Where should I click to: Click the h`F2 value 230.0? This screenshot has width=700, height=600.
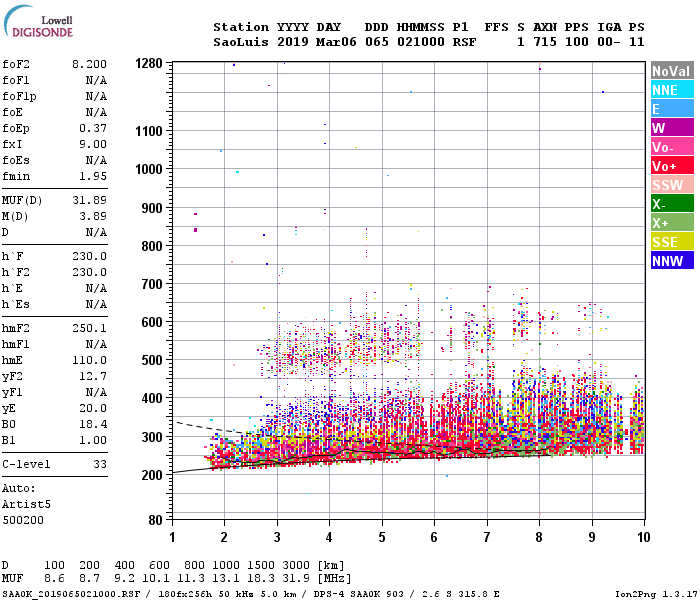(x=89, y=272)
